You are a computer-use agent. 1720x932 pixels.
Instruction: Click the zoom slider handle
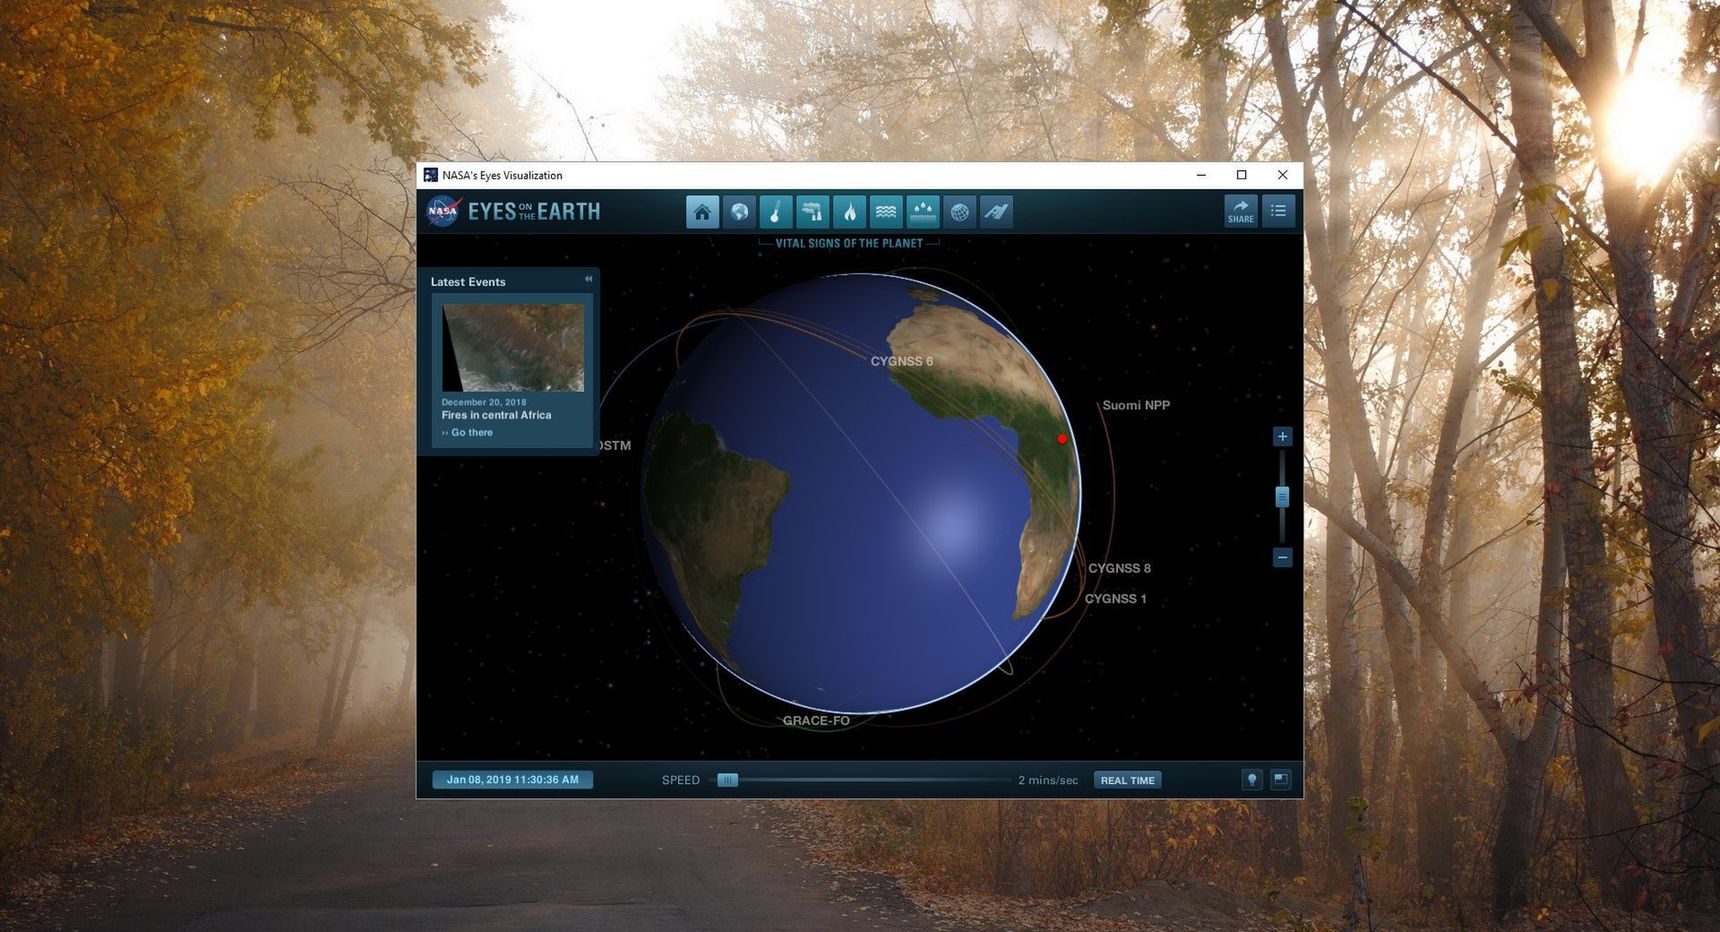point(1282,497)
